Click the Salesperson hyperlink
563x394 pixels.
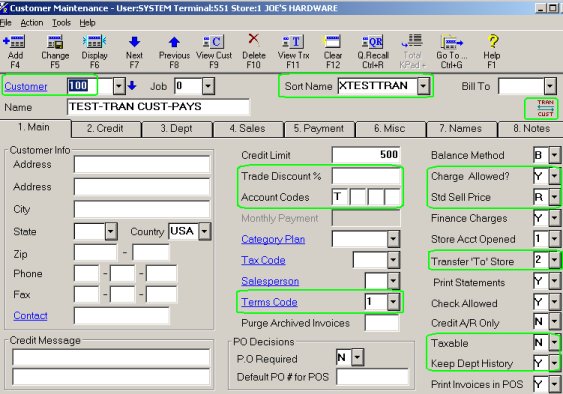270,281
